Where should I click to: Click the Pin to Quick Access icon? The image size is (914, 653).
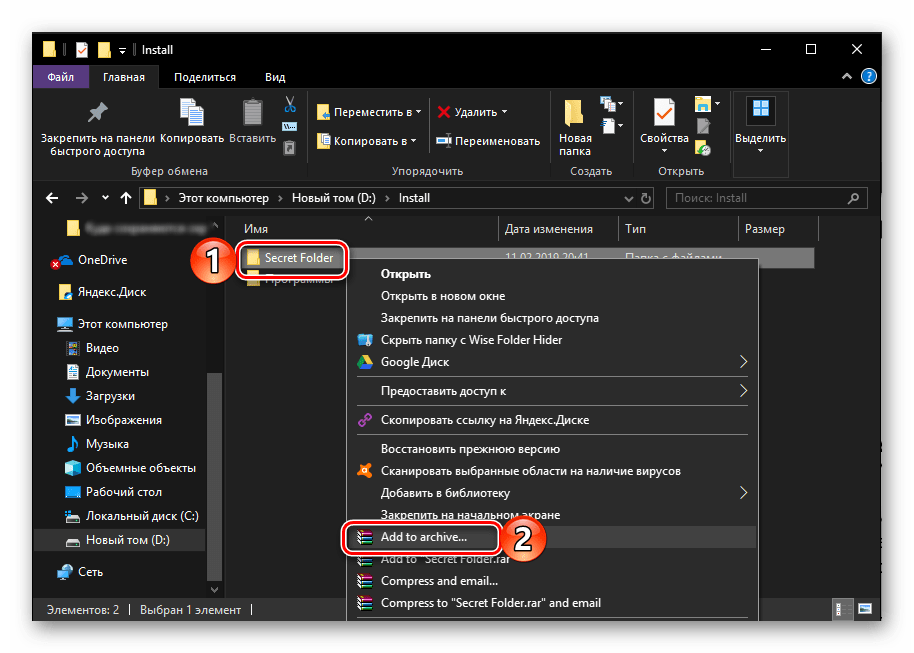[x=97, y=113]
